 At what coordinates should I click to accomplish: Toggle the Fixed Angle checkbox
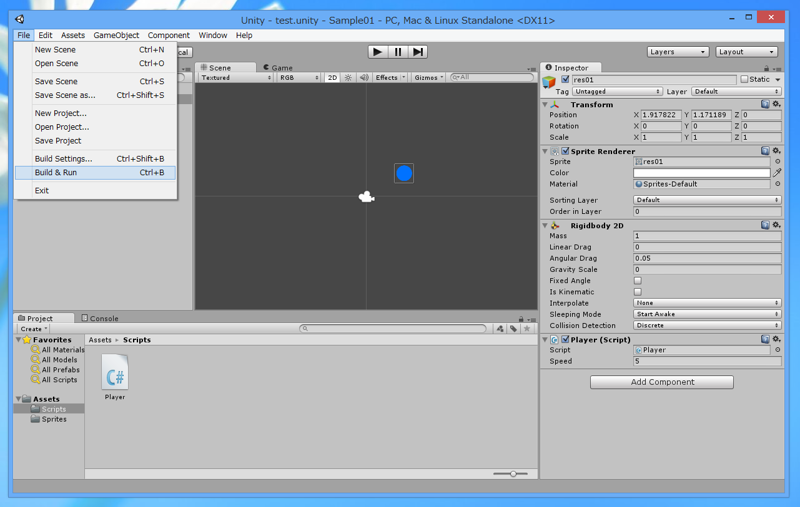(x=638, y=281)
